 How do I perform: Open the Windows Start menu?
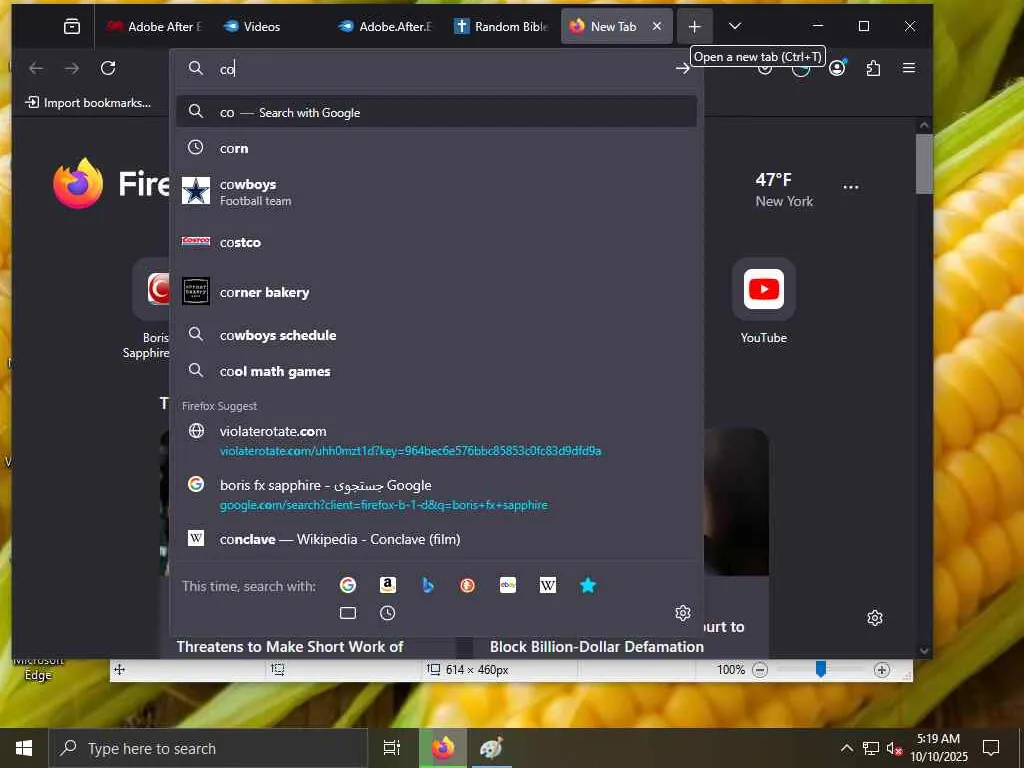click(24, 748)
